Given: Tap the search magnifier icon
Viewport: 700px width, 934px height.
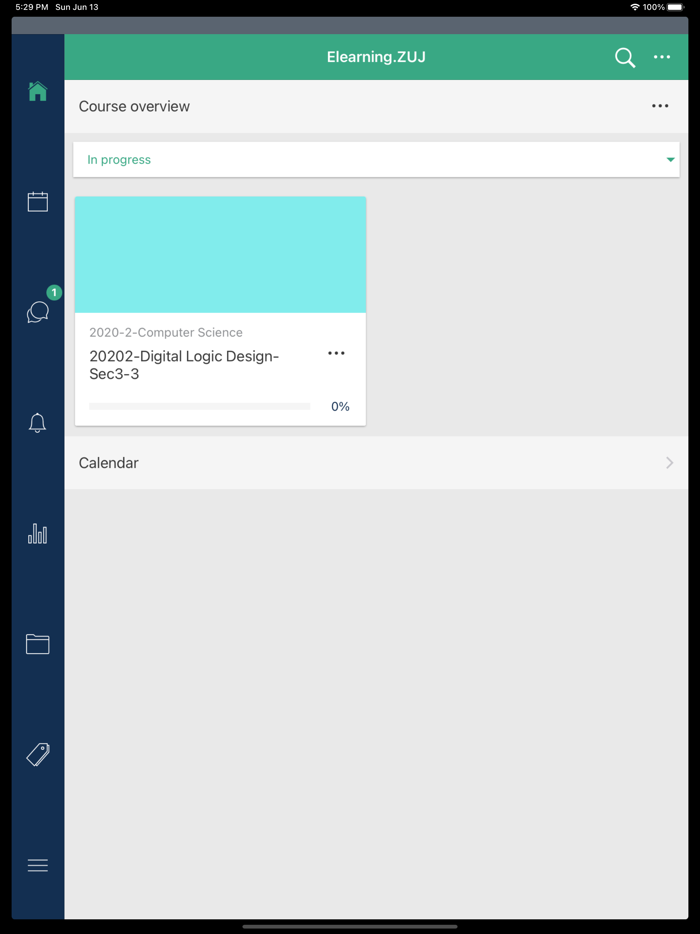Looking at the screenshot, I should [x=625, y=58].
